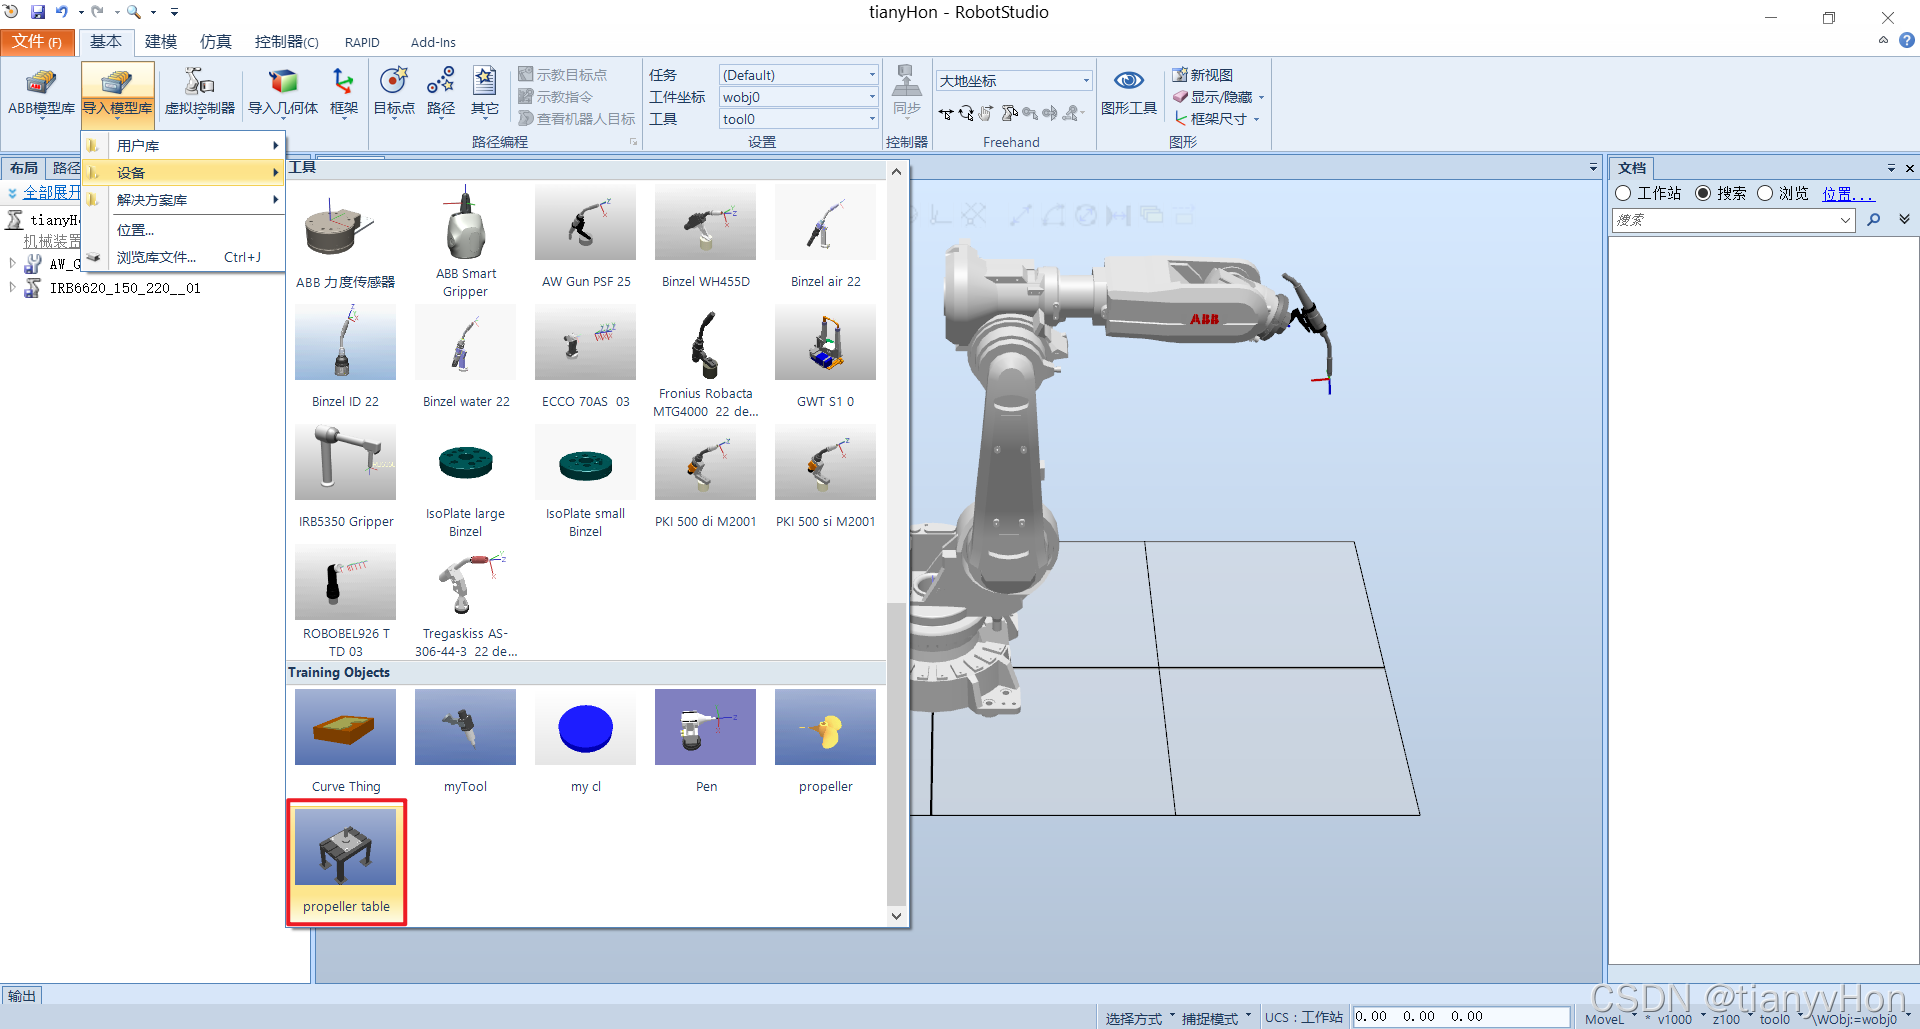The height and width of the screenshot is (1029, 1920).
Task: Click the 位置... menu entry
Action: click(183, 230)
